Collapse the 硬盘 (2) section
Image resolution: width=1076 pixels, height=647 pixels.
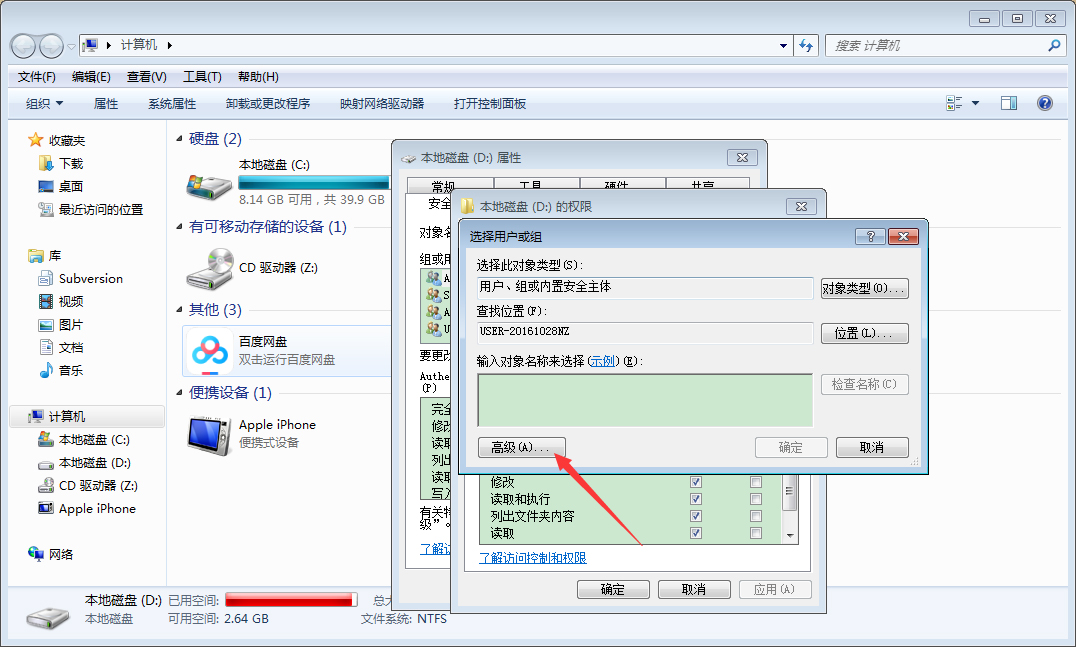pyautogui.click(x=179, y=139)
